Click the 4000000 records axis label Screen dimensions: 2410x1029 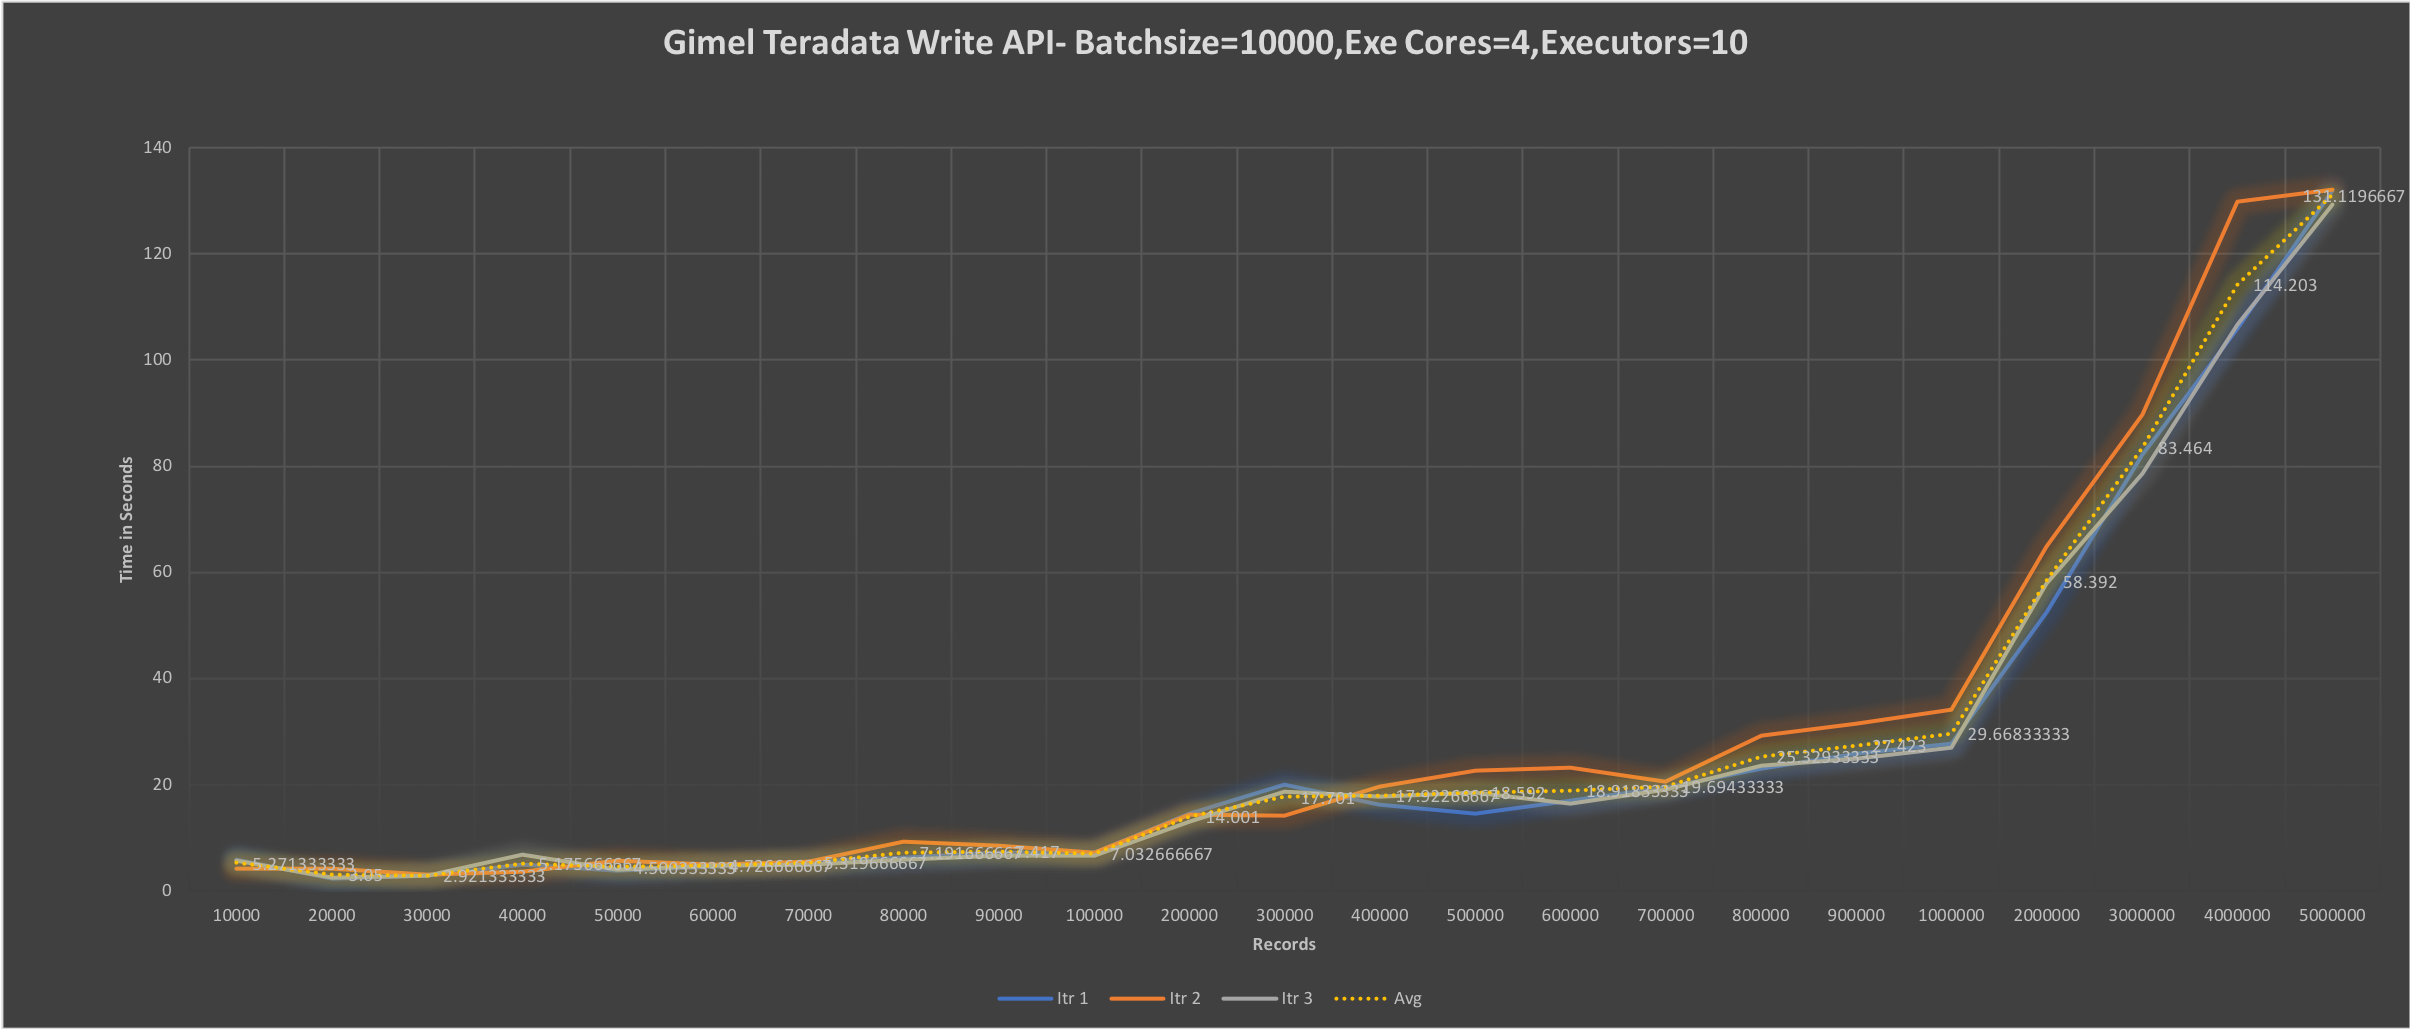(2237, 915)
